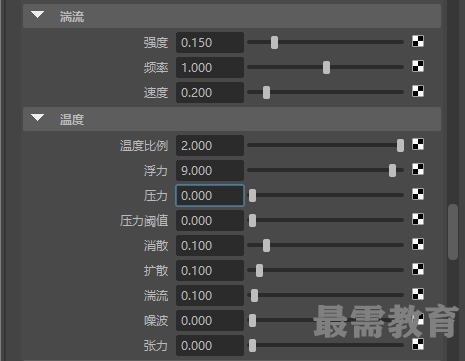Click the texture map icon for 压力
The image size is (465, 361).
coord(418,194)
